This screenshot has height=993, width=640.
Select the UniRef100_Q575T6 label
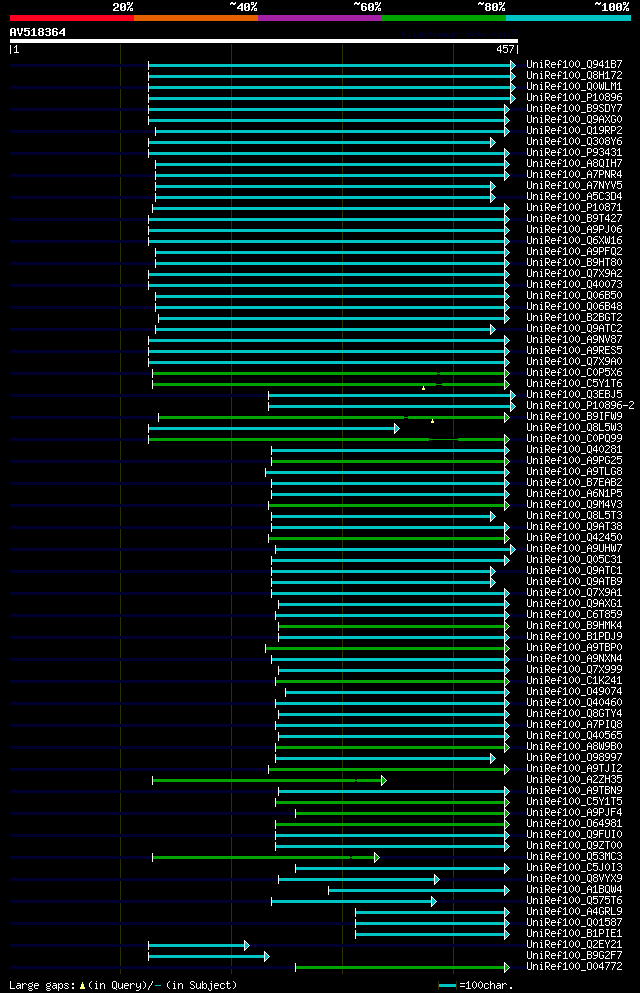(x=574, y=901)
